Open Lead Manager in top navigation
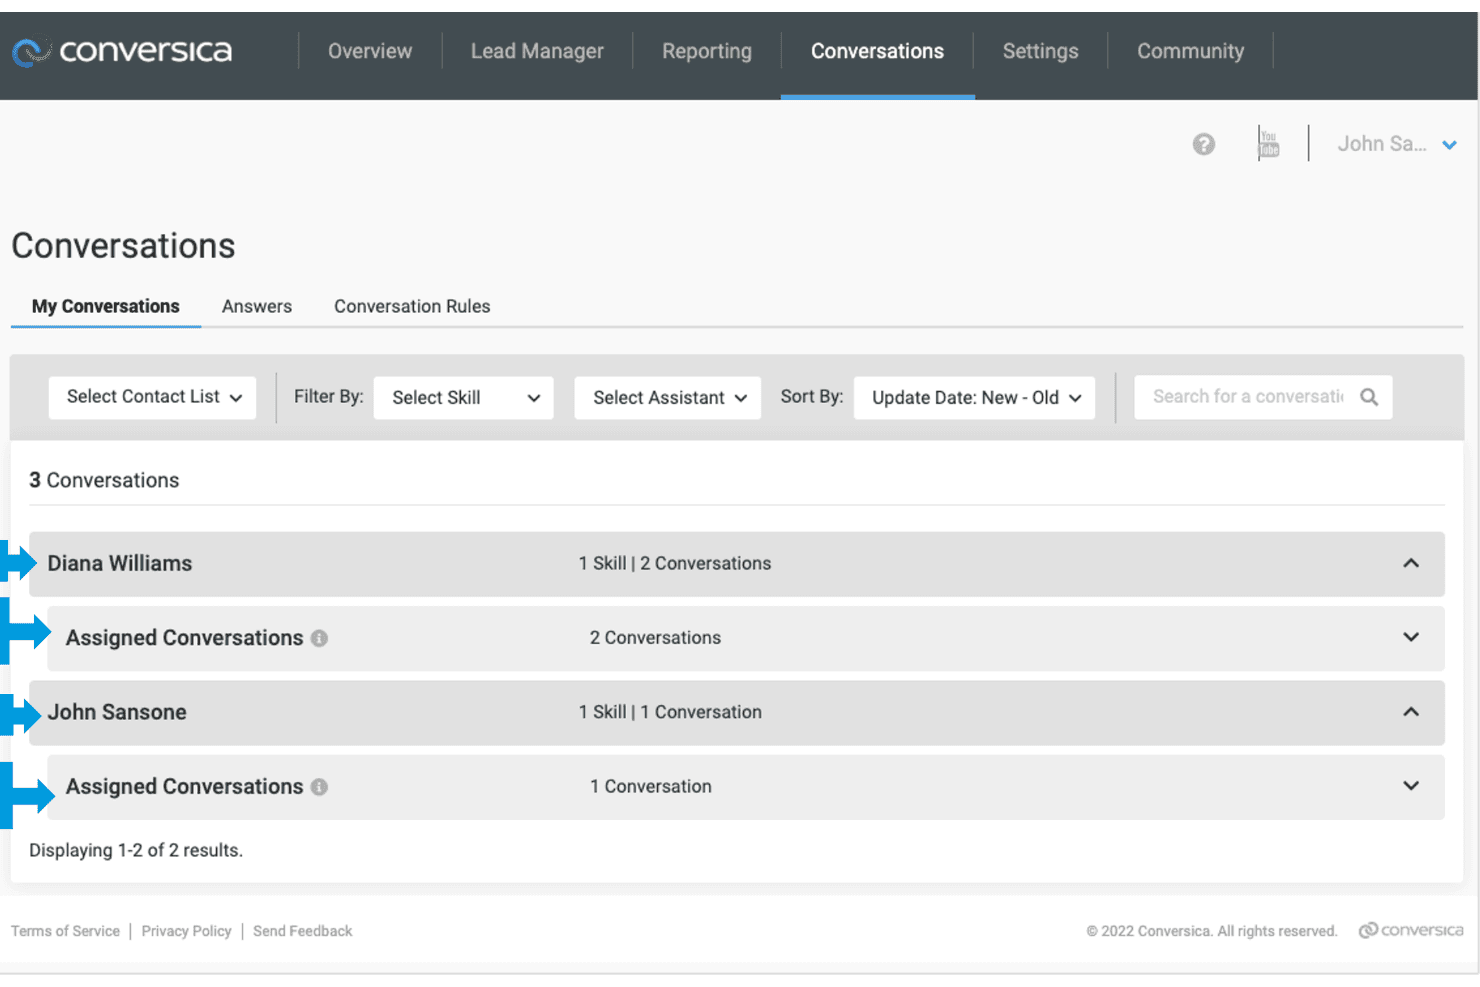1480x987 pixels. [537, 51]
